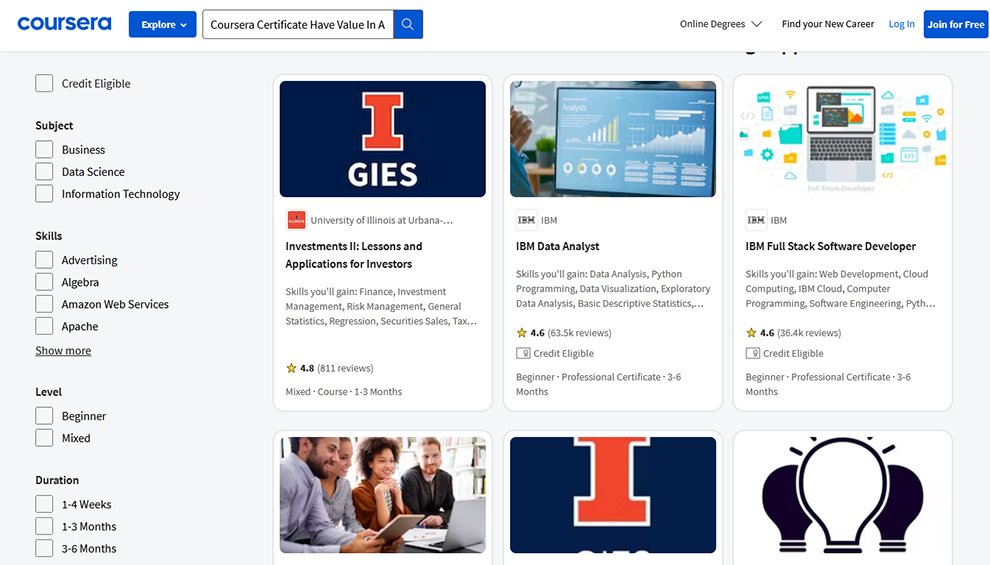Click the star icon on IBM Full Stack
The width and height of the screenshot is (990, 565).
click(751, 333)
